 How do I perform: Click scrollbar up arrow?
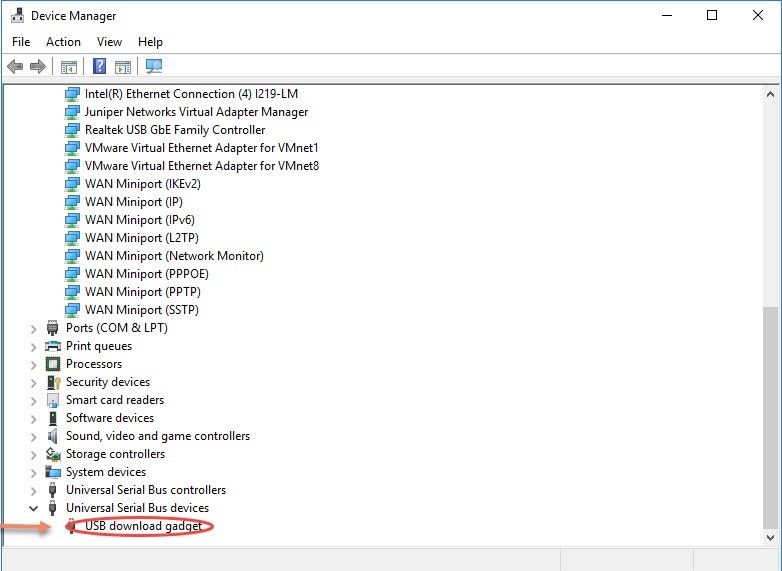tap(770, 94)
